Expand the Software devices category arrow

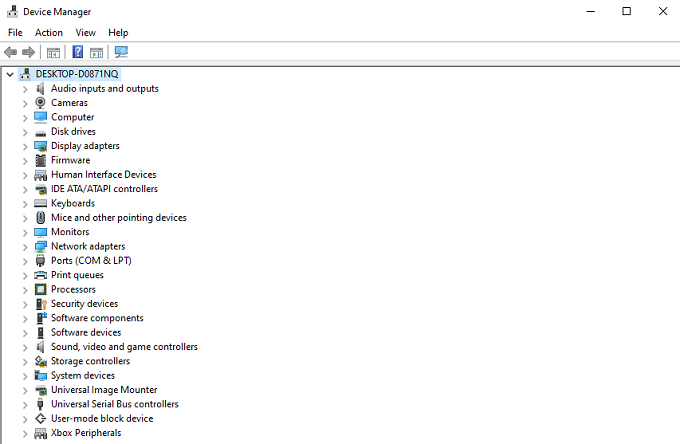[x=25, y=333]
